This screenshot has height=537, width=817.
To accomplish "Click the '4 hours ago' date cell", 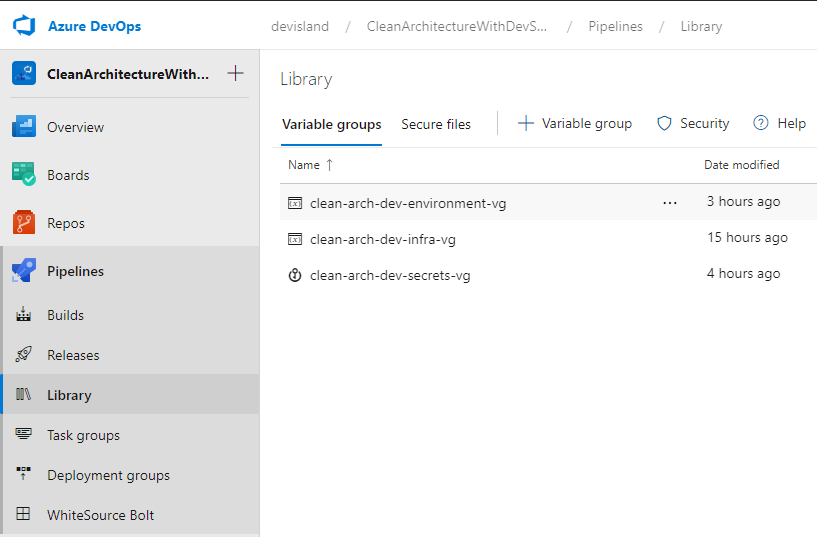I will click(x=744, y=273).
